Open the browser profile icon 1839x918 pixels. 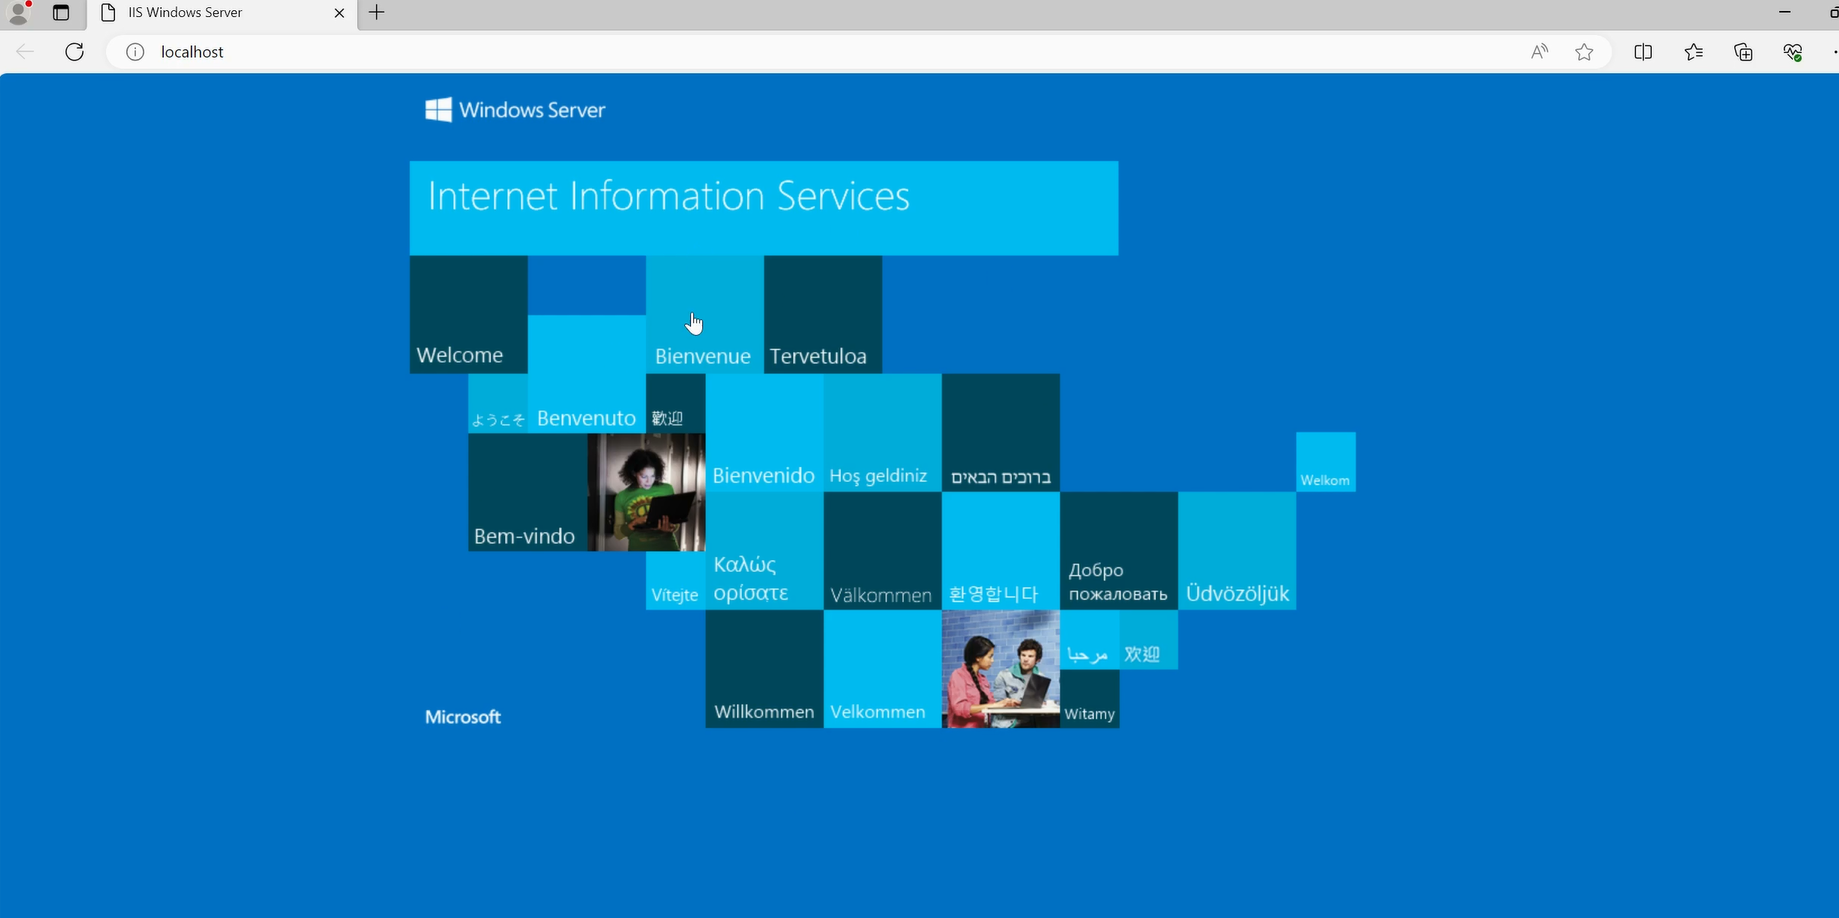18,13
